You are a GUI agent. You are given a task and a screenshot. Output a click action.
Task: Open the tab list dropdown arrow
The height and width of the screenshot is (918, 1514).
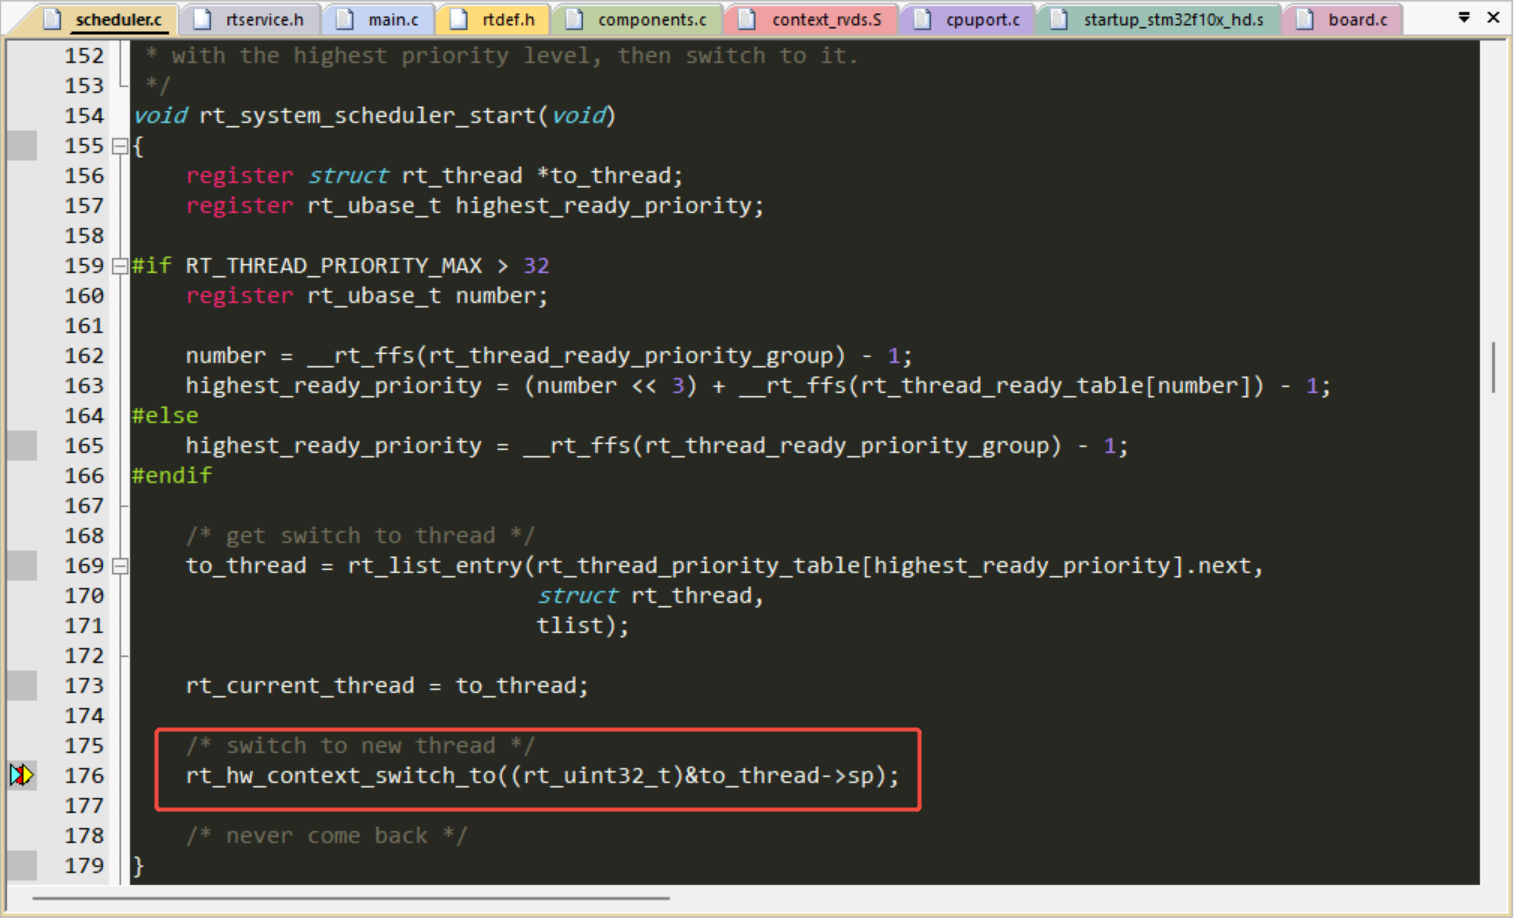coord(1464,18)
